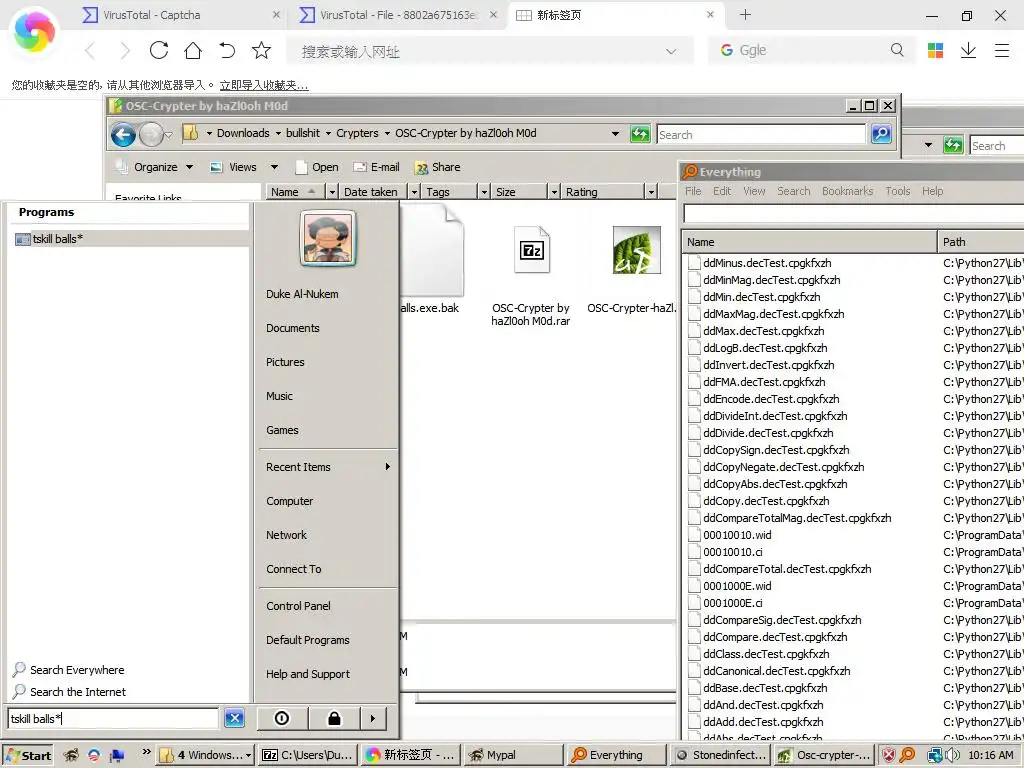Open Everything's File menu

693,191
